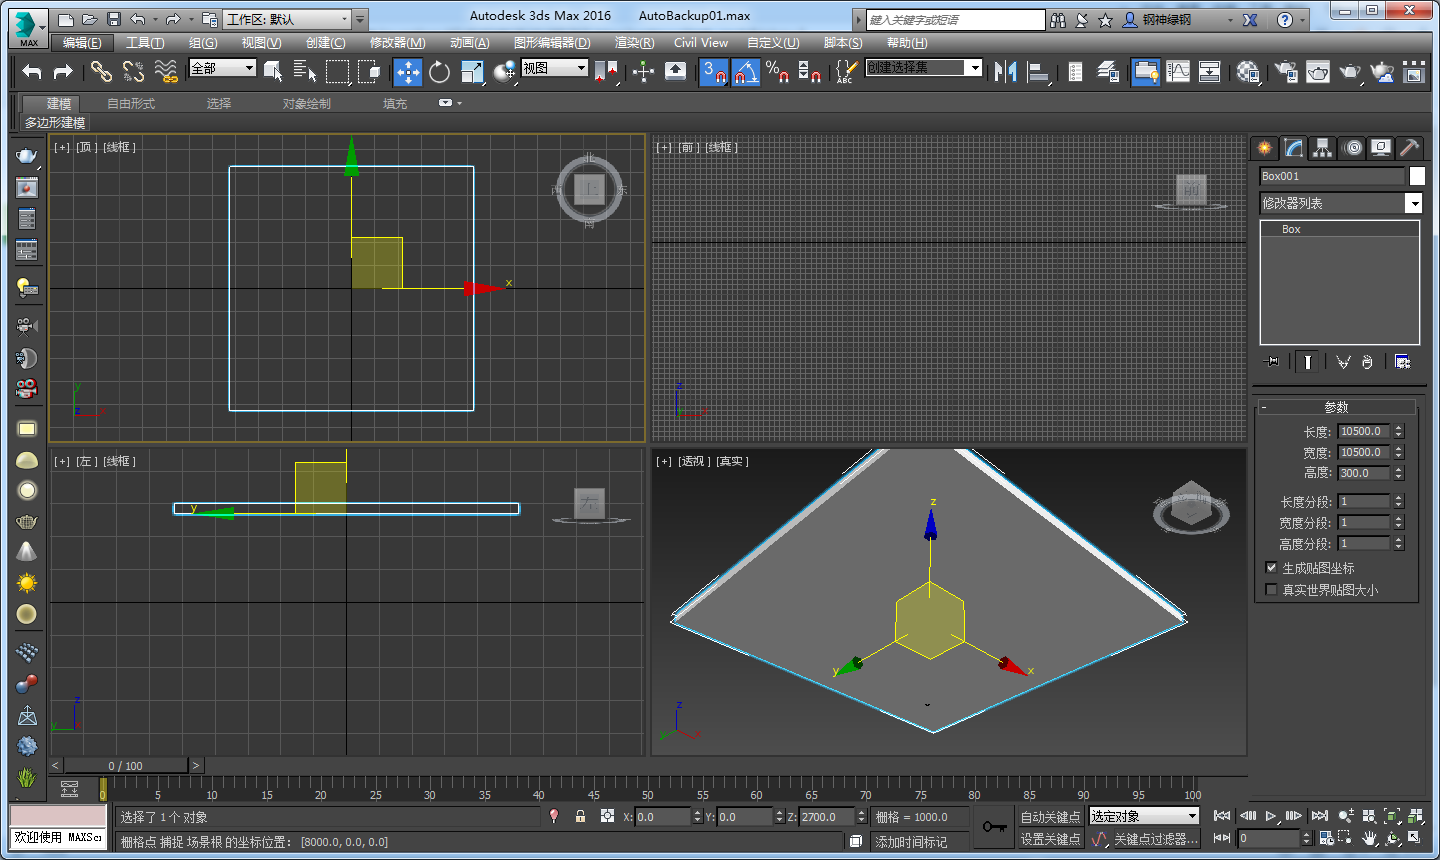Click Configure Modifier Sets icon
Viewport: 1440px width, 860px height.
1402,362
